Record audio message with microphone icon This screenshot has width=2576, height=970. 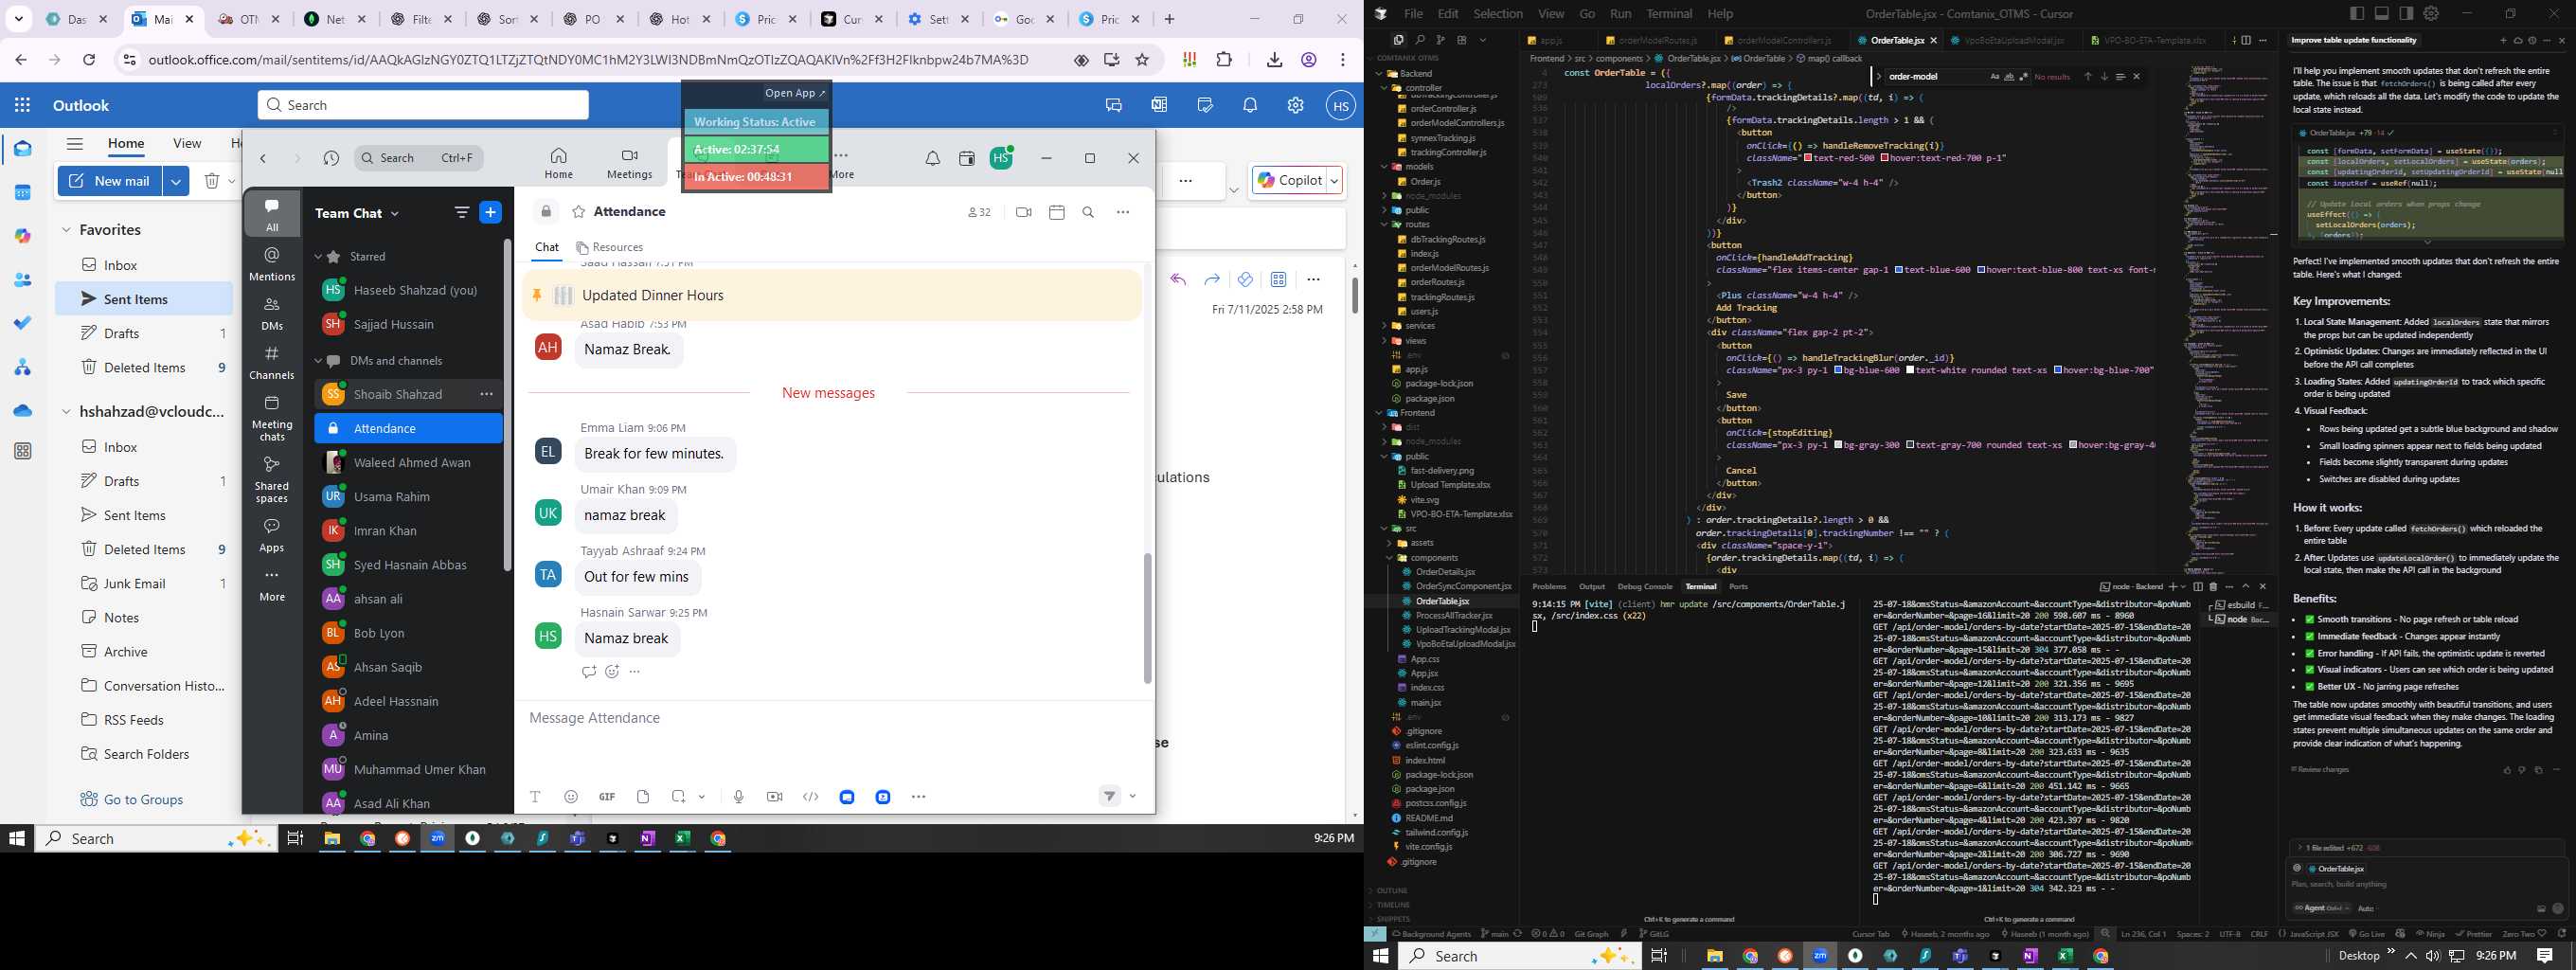pyautogui.click(x=738, y=797)
